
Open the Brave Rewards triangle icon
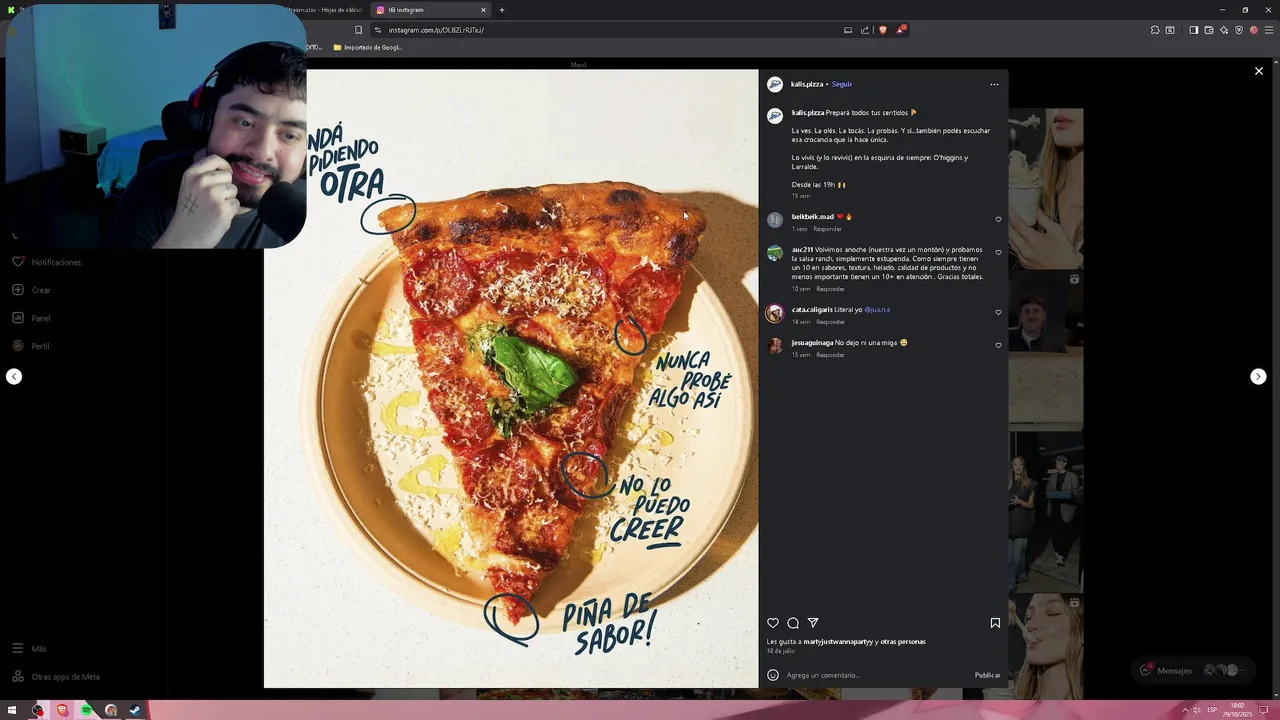(x=900, y=30)
